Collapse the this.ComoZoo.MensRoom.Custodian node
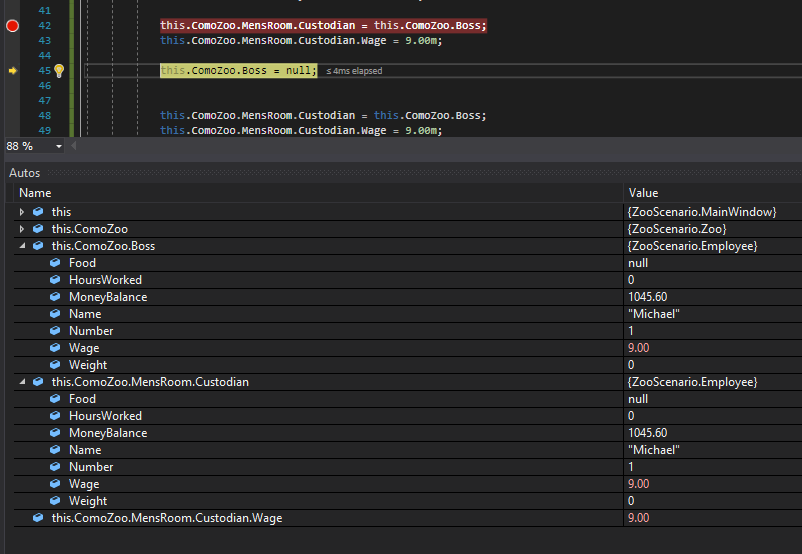This screenshot has width=802, height=554. tap(22, 382)
